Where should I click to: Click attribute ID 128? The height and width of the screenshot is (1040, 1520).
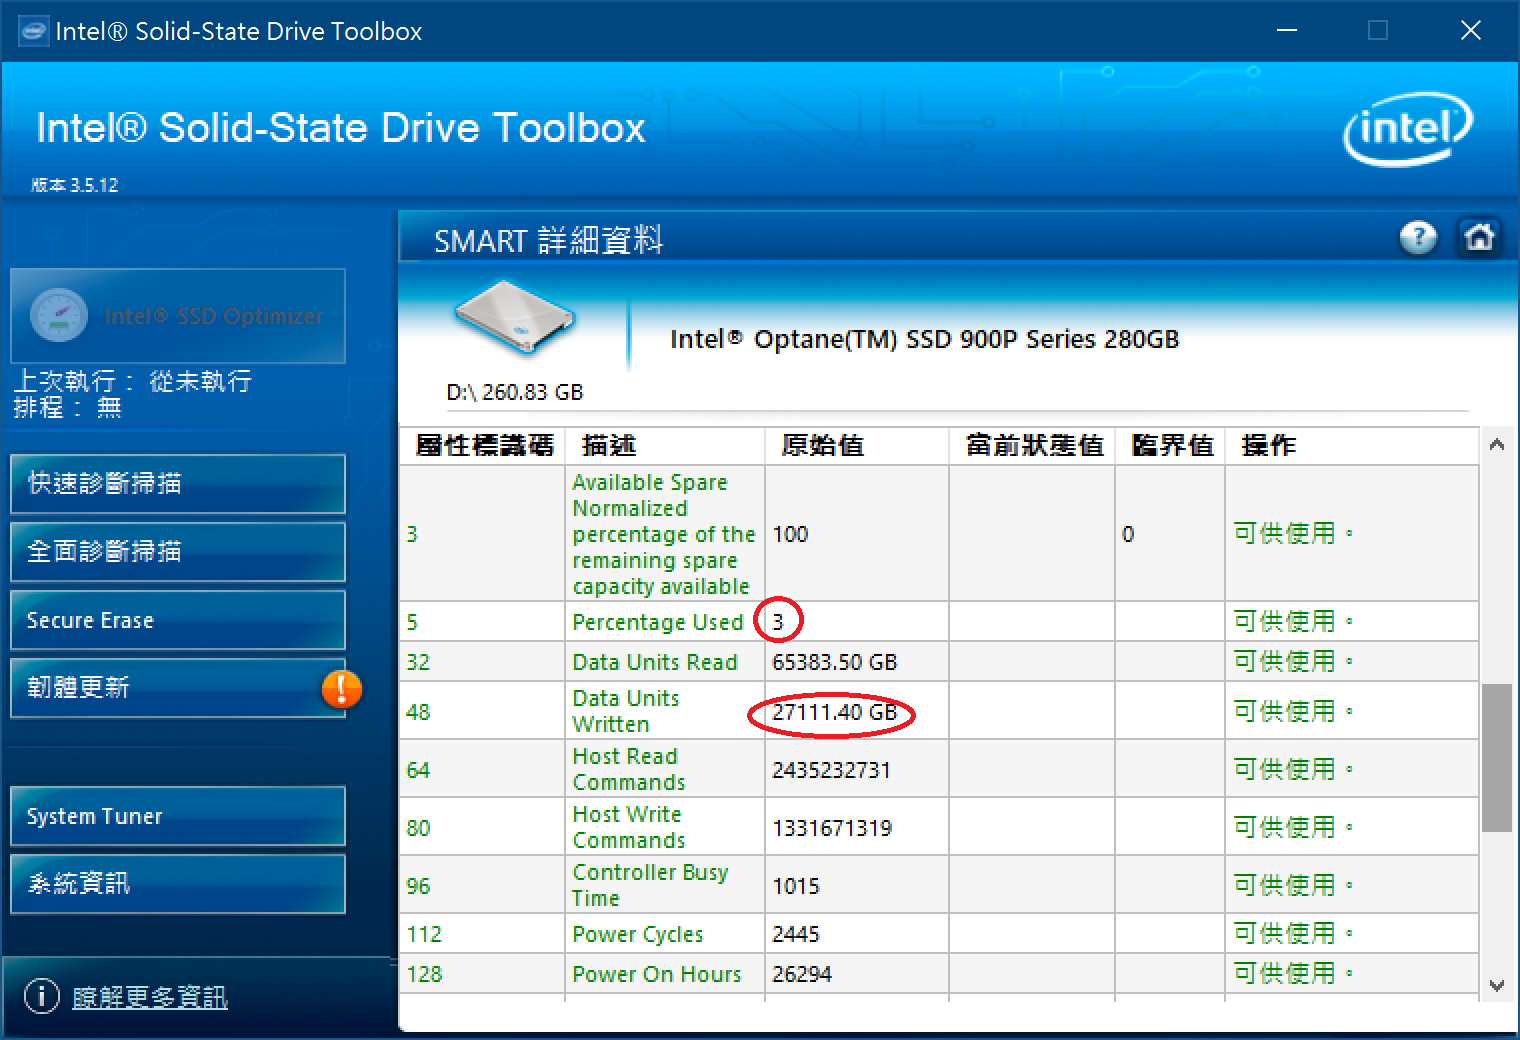[424, 974]
